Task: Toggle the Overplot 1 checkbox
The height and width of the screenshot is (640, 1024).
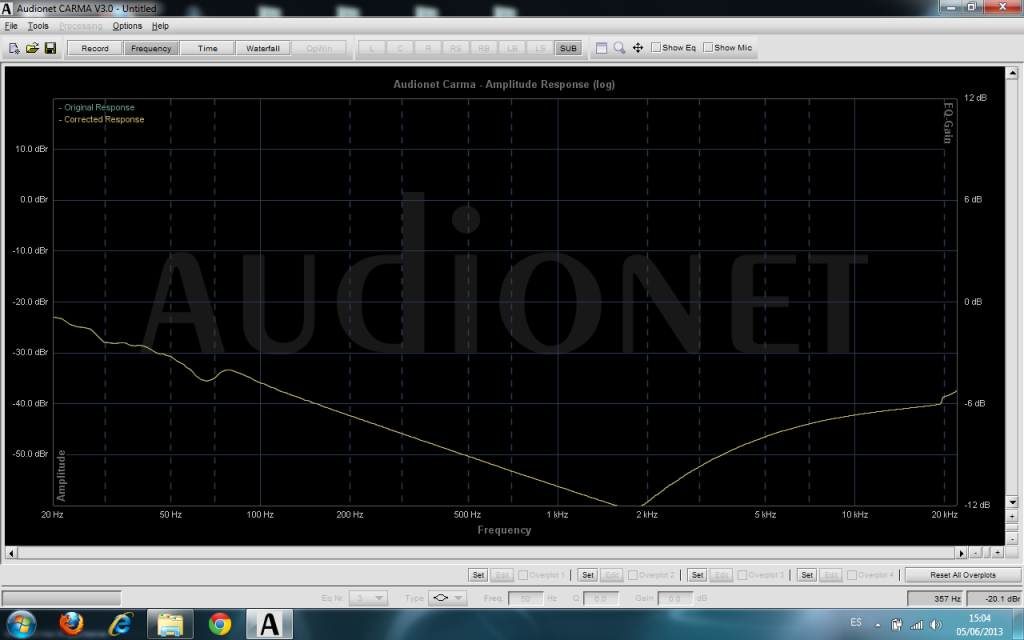Action: pyautogui.click(x=523, y=575)
